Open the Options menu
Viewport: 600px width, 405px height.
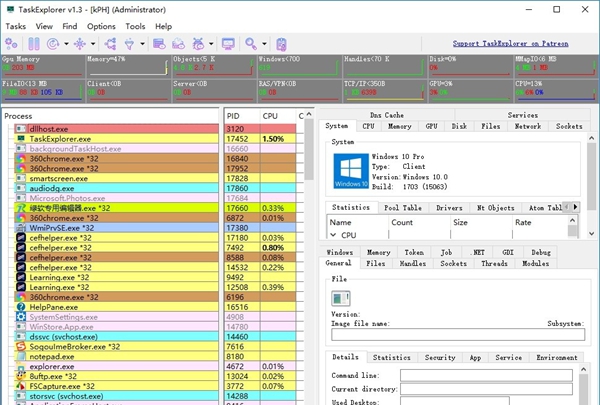click(x=101, y=26)
